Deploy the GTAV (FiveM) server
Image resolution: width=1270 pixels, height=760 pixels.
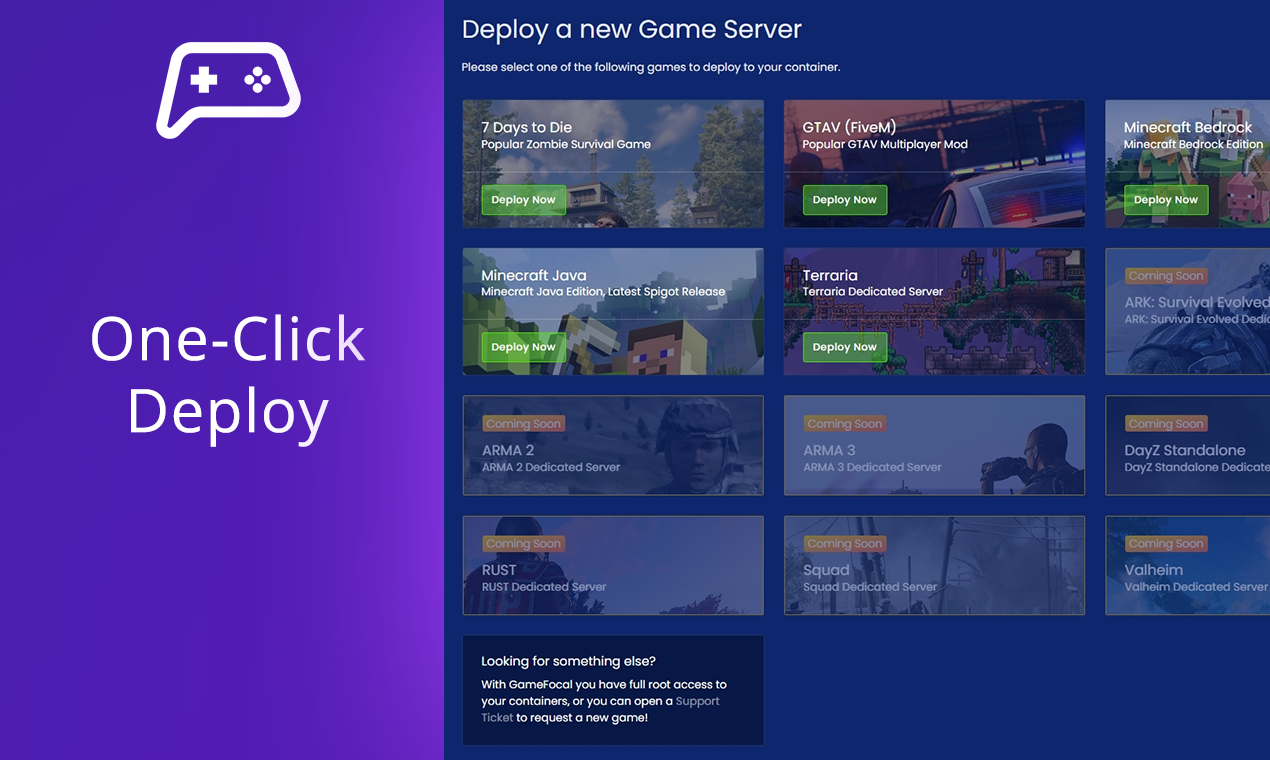[845, 200]
